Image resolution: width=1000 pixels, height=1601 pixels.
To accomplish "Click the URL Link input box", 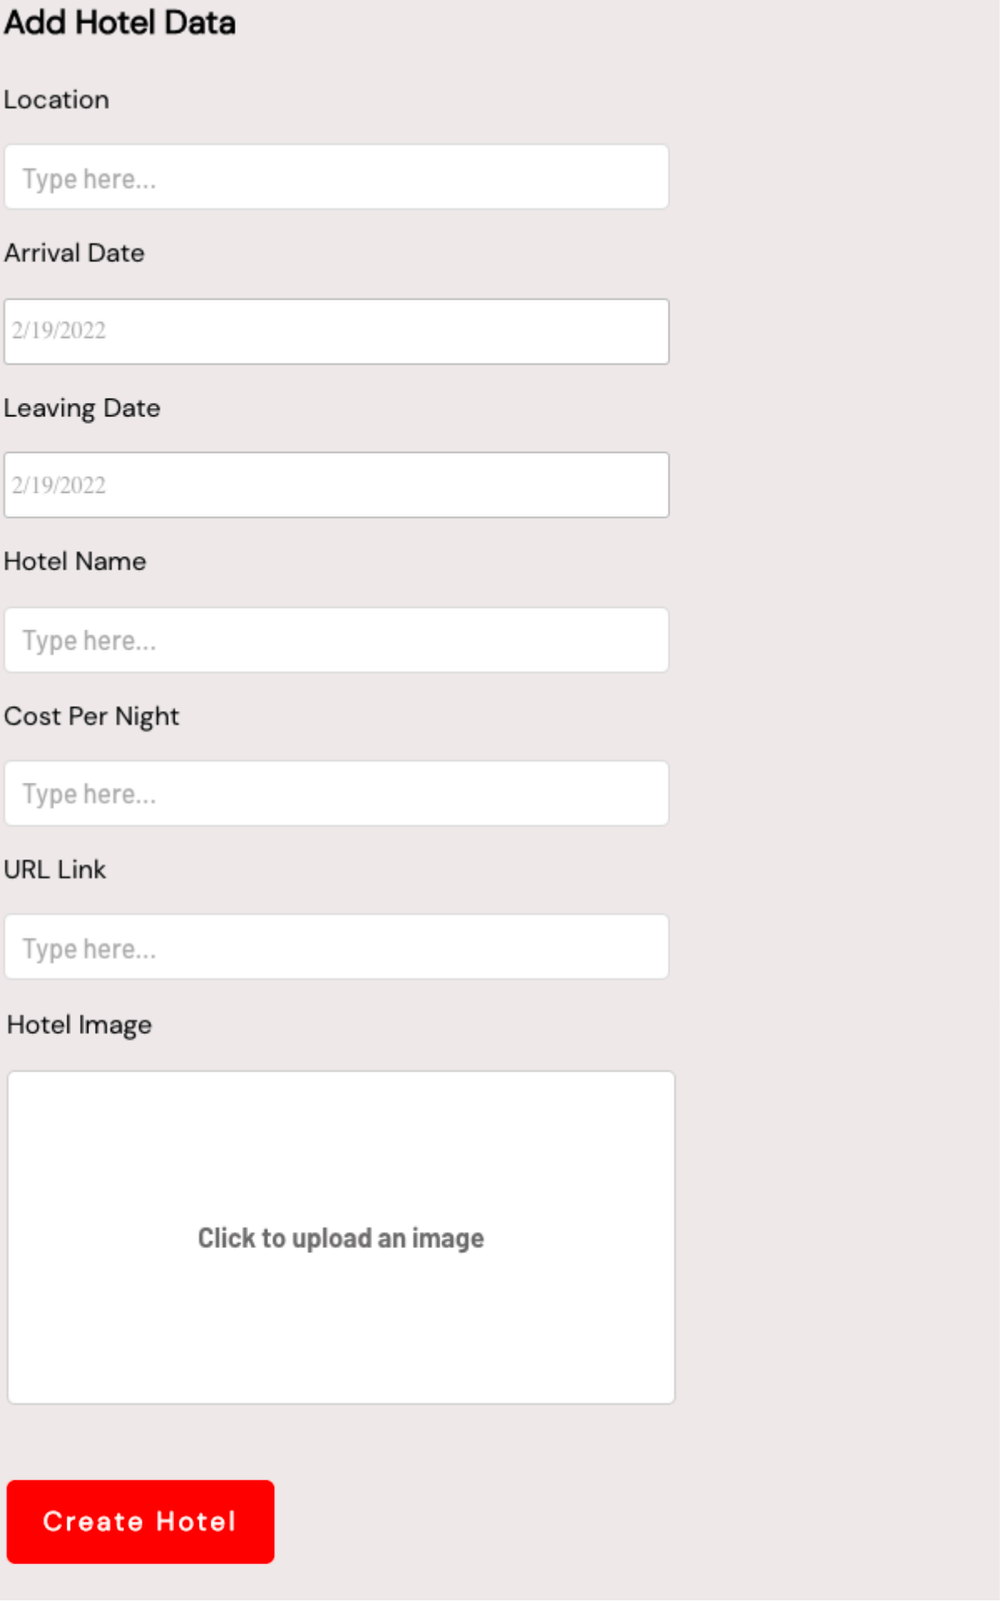I will (338, 947).
